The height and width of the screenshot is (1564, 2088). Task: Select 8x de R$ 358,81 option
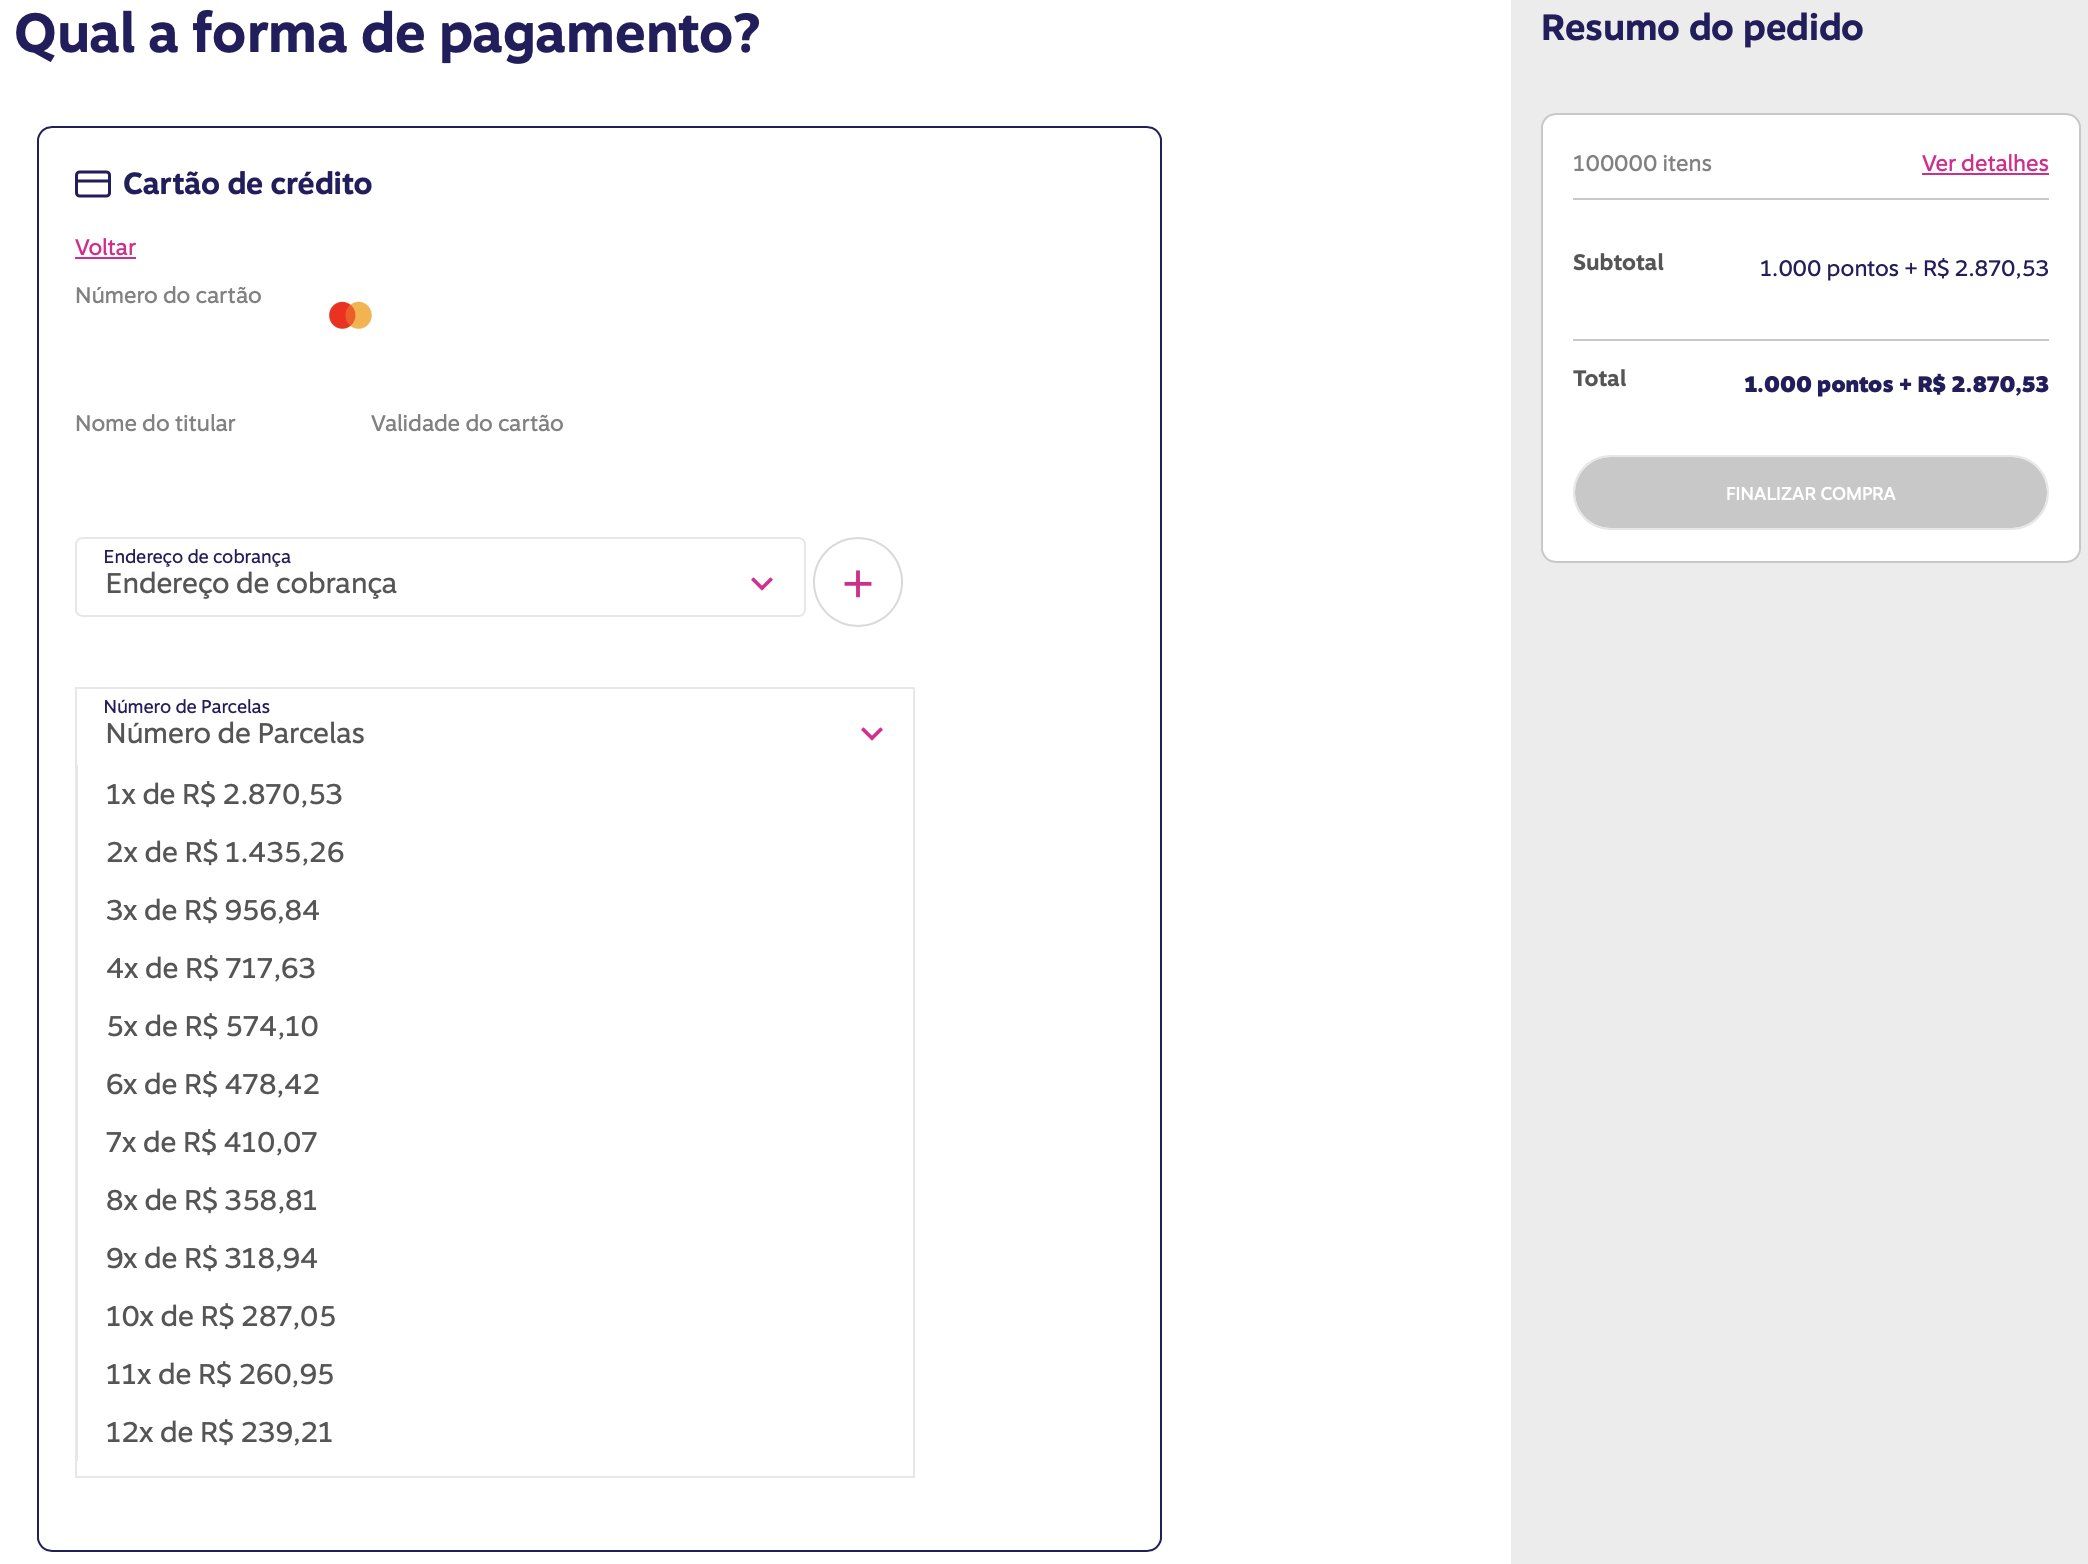pos(495,1200)
